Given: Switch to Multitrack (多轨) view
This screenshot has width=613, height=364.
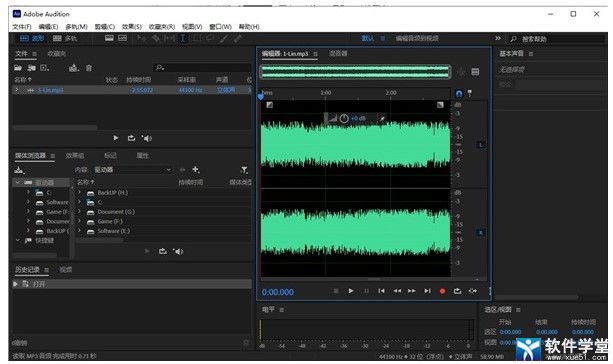Looking at the screenshot, I should coord(65,38).
